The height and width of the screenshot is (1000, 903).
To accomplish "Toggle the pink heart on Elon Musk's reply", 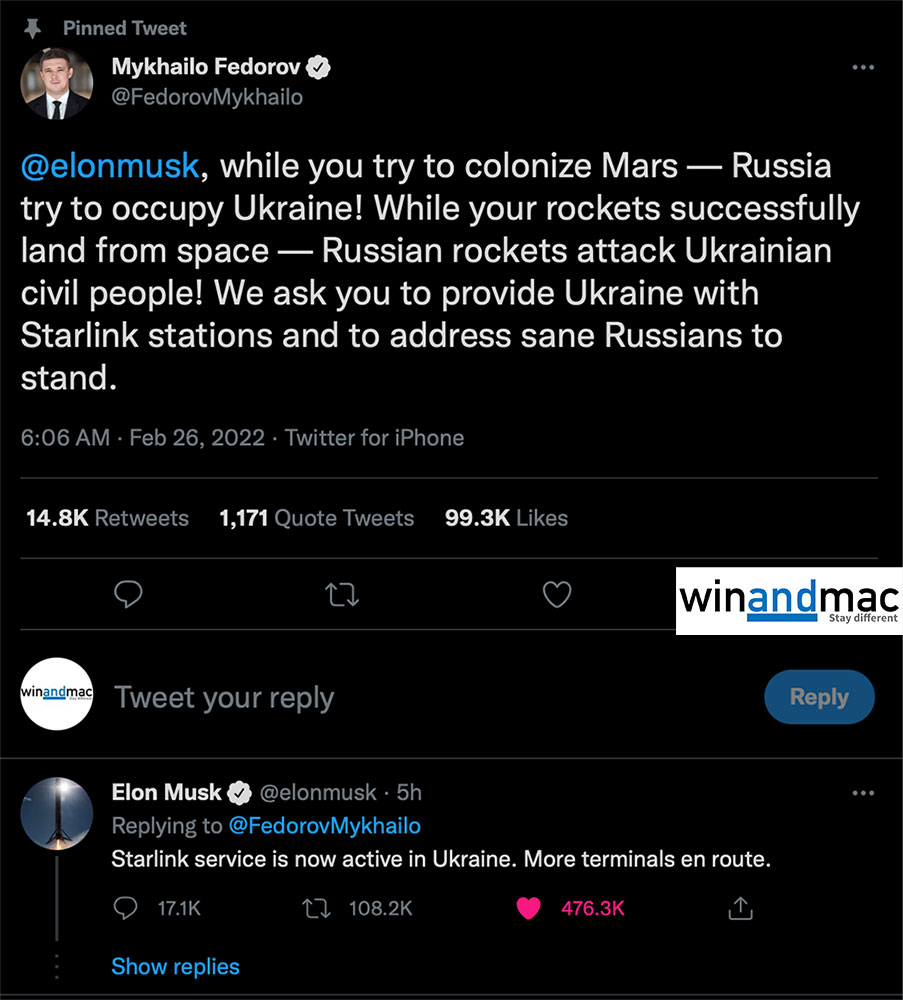I will [x=528, y=908].
